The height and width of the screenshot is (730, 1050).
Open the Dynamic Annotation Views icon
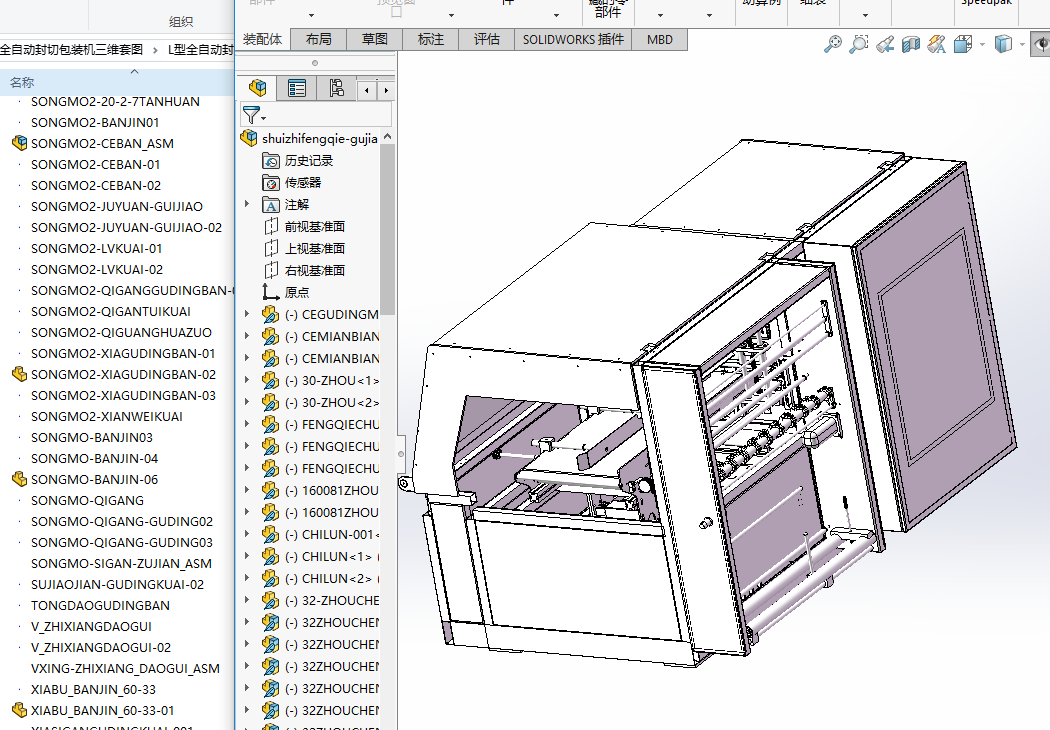coord(937,44)
